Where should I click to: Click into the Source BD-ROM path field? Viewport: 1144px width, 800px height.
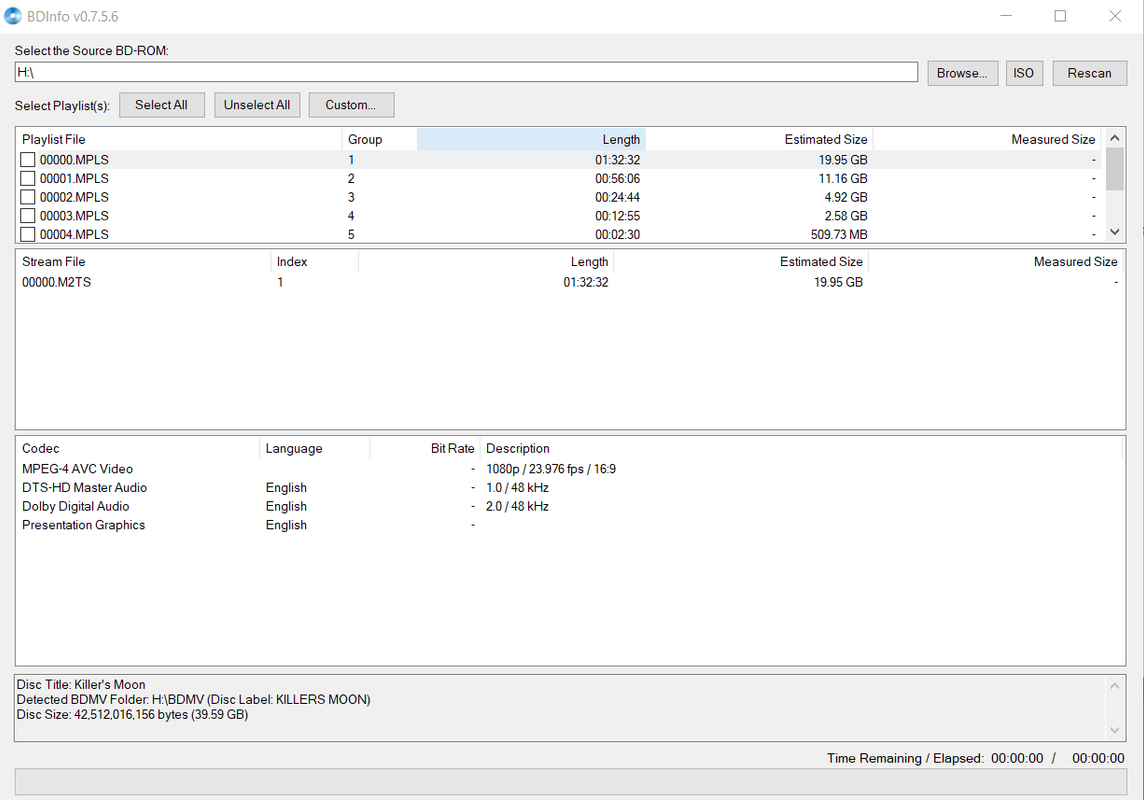[466, 72]
